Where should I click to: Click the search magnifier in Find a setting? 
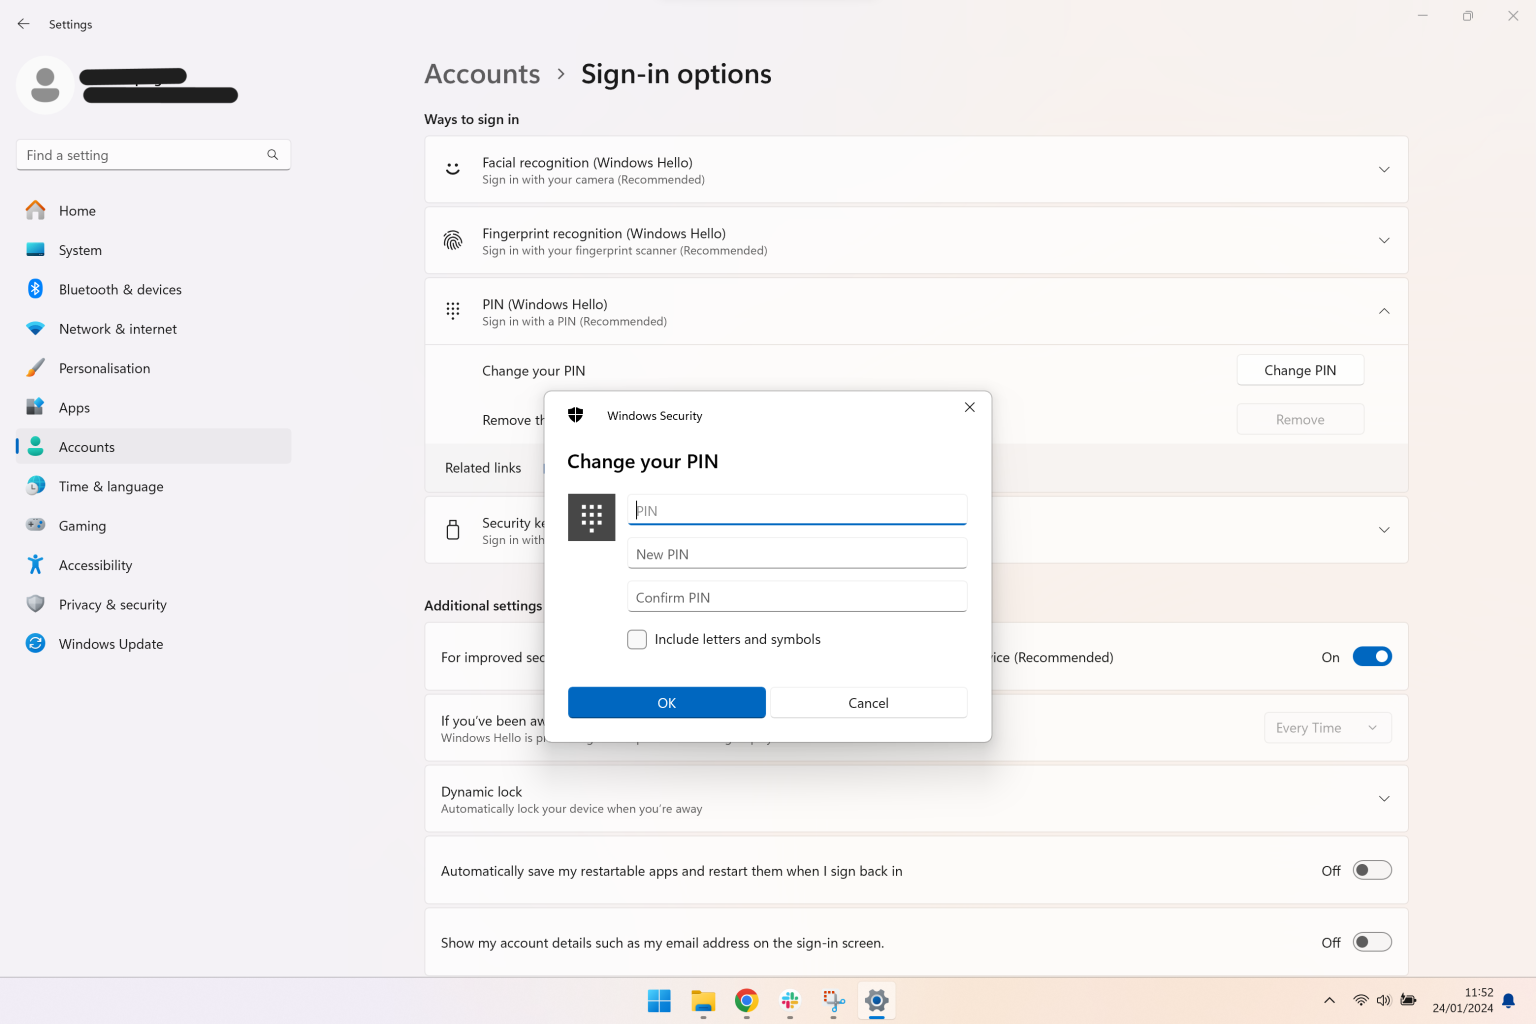tap(272, 155)
